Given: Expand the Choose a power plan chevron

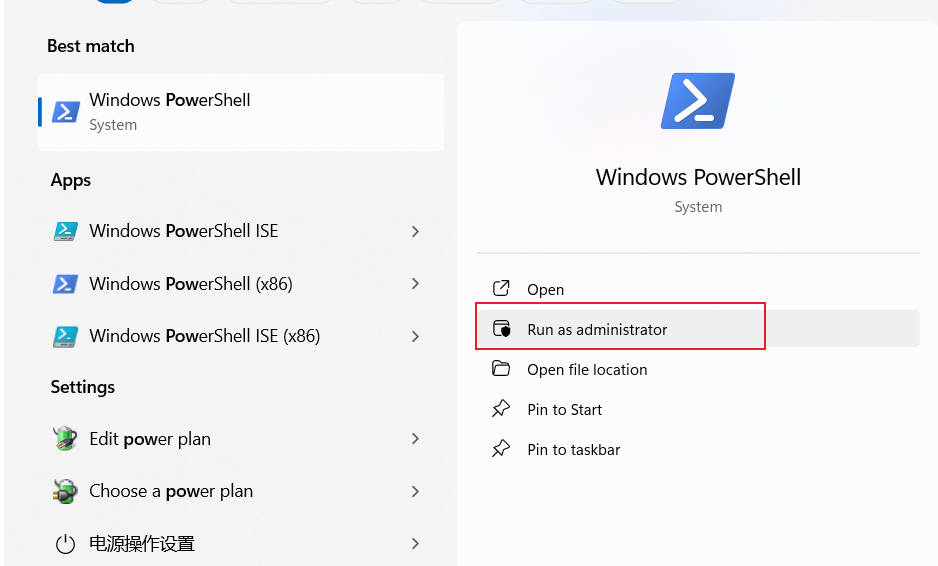Looking at the screenshot, I should [x=415, y=491].
